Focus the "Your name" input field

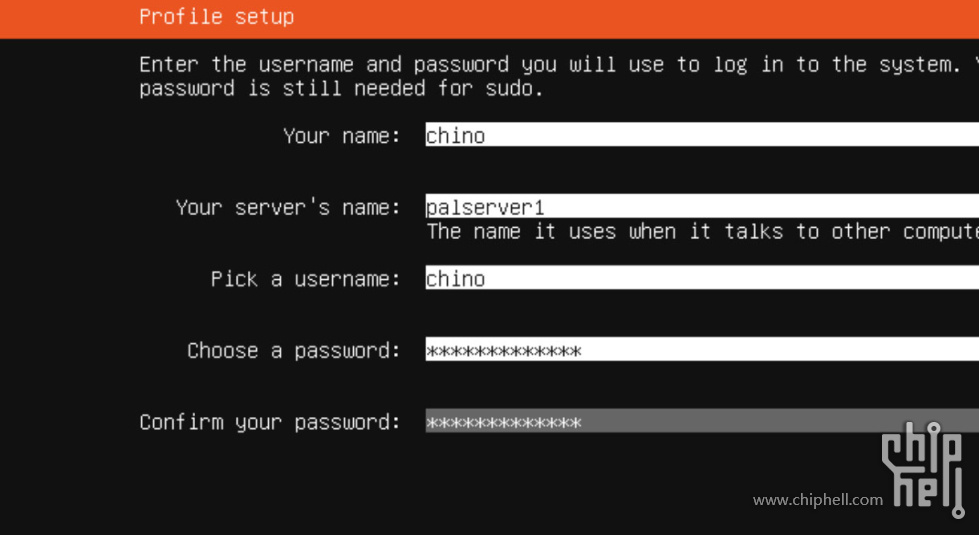pyautogui.click(x=702, y=135)
